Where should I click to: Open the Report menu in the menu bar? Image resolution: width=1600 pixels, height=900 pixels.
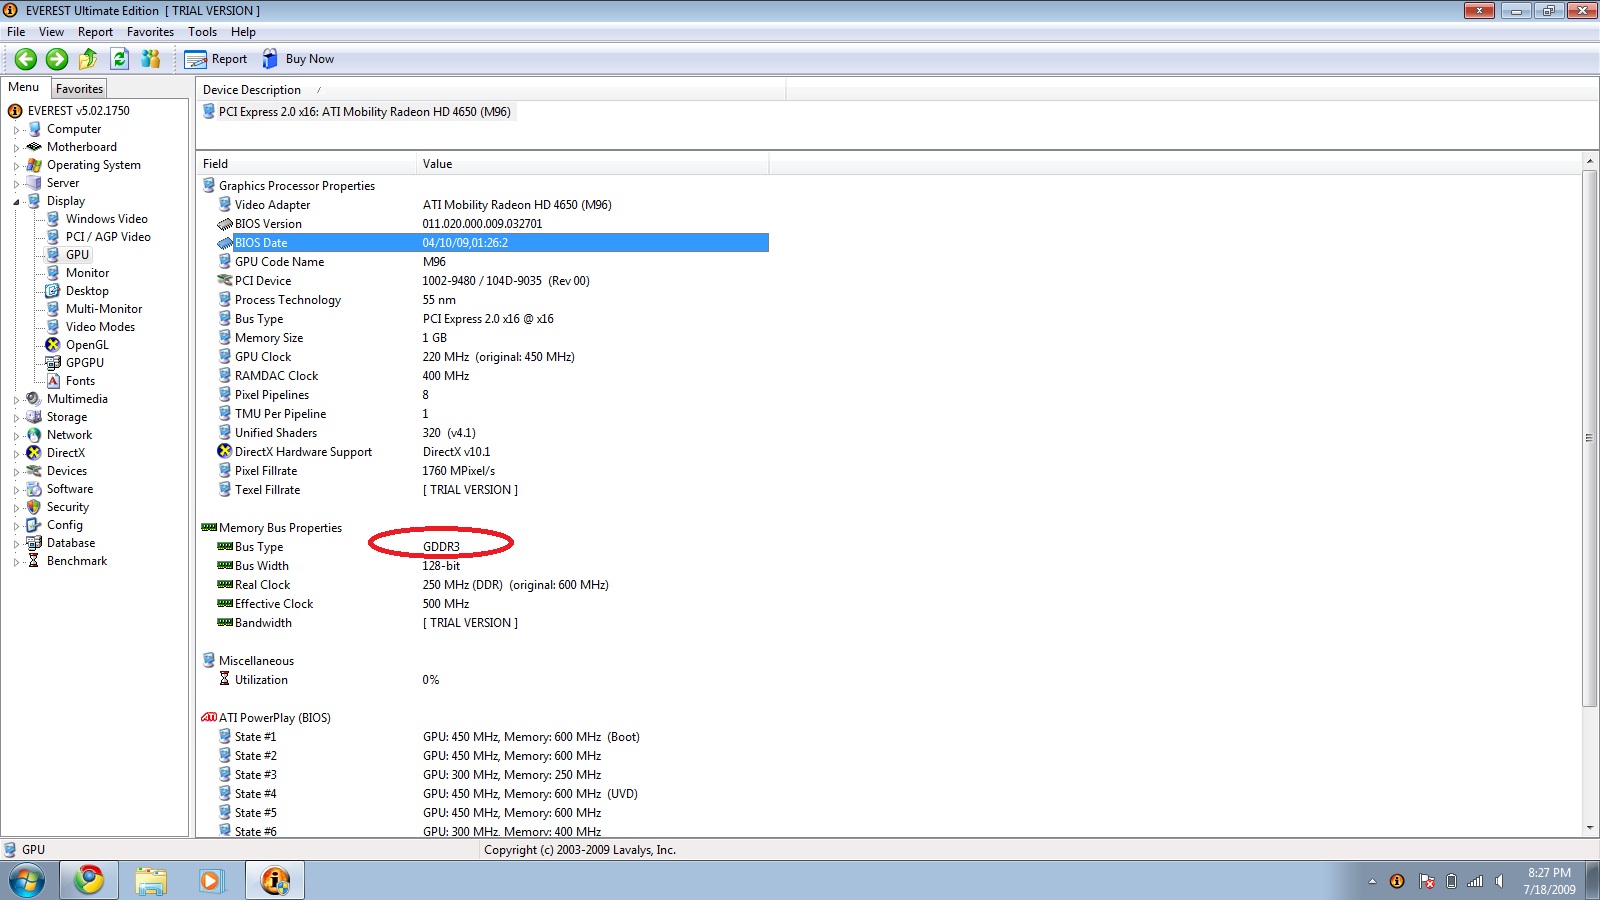click(x=95, y=32)
